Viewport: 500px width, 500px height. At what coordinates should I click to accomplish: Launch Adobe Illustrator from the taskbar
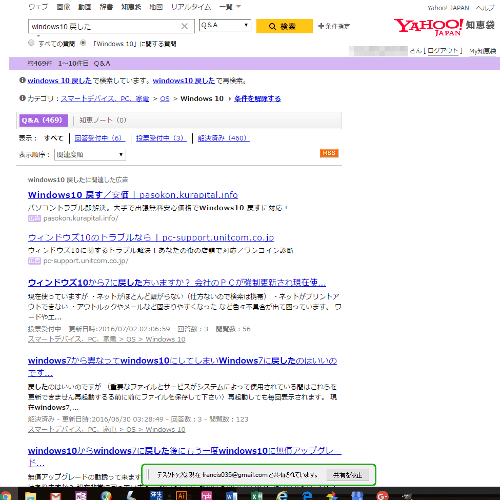tap(181, 495)
